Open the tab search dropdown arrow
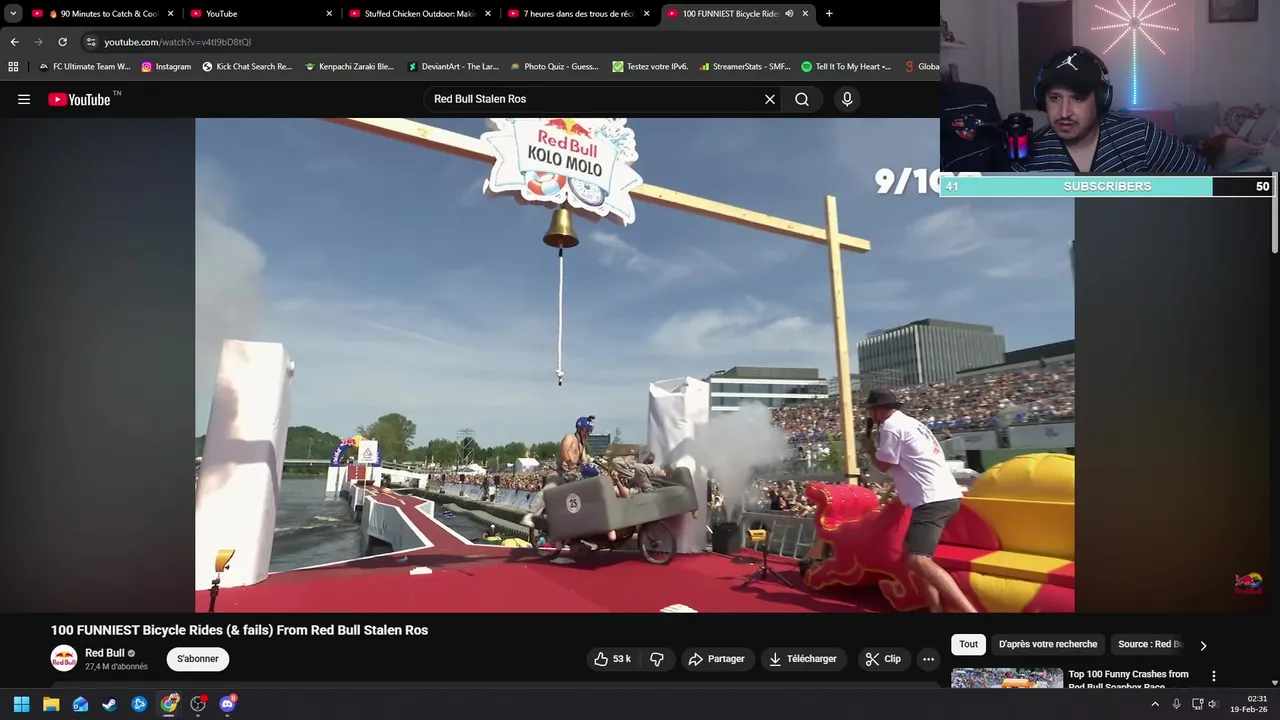The image size is (1280, 720). [x=13, y=14]
